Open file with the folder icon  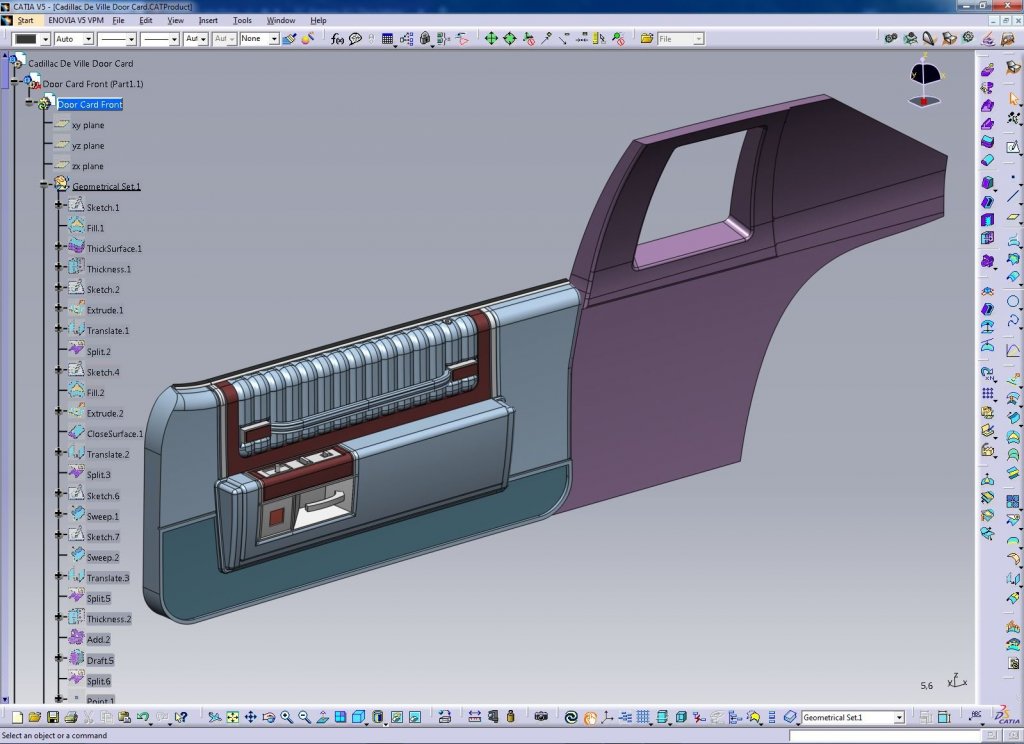(x=34, y=717)
